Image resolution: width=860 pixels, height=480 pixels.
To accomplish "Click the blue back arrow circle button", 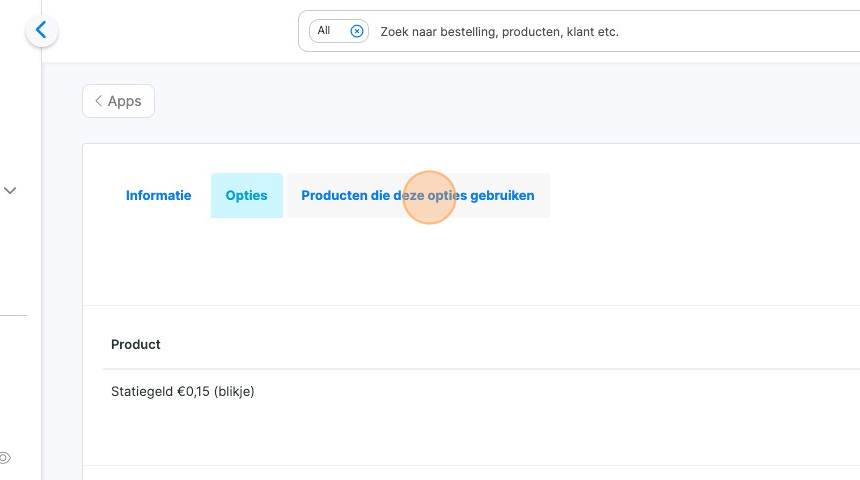I will (x=42, y=30).
